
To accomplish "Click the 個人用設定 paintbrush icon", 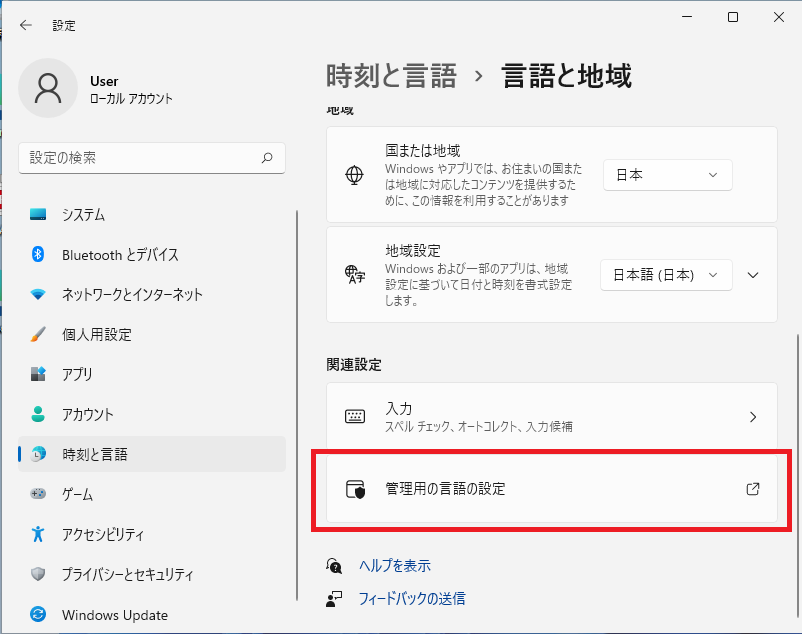I will (x=38, y=334).
